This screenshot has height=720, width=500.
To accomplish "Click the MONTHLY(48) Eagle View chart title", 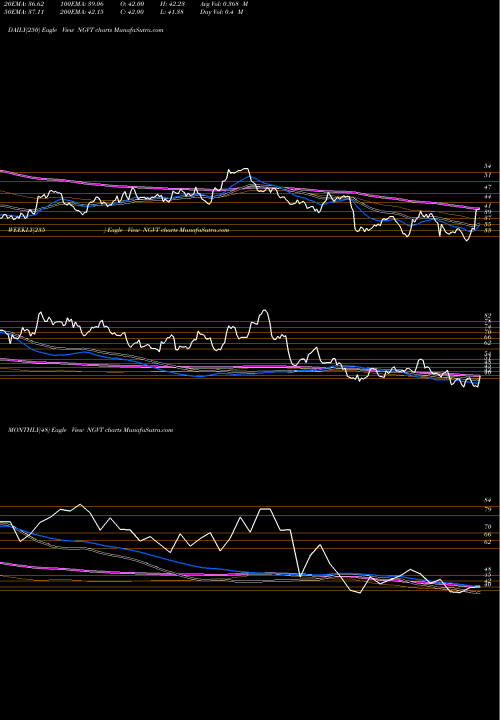I will (x=90, y=430).
